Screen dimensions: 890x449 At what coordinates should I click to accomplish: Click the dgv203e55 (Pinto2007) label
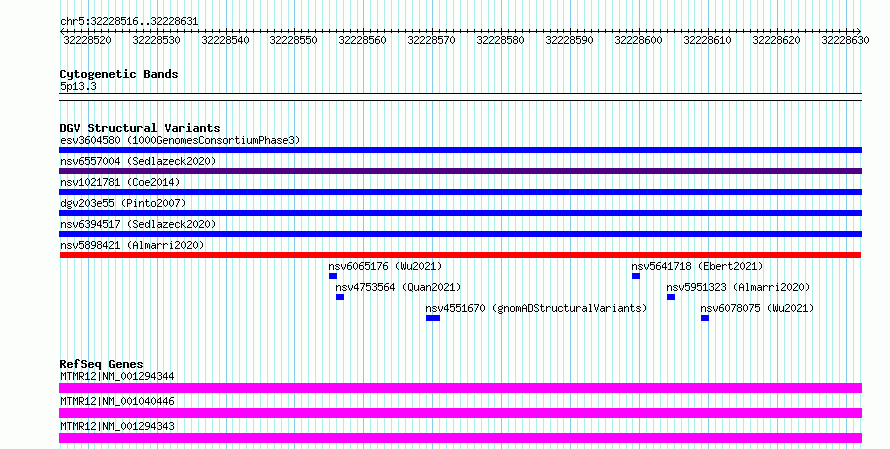(123, 203)
